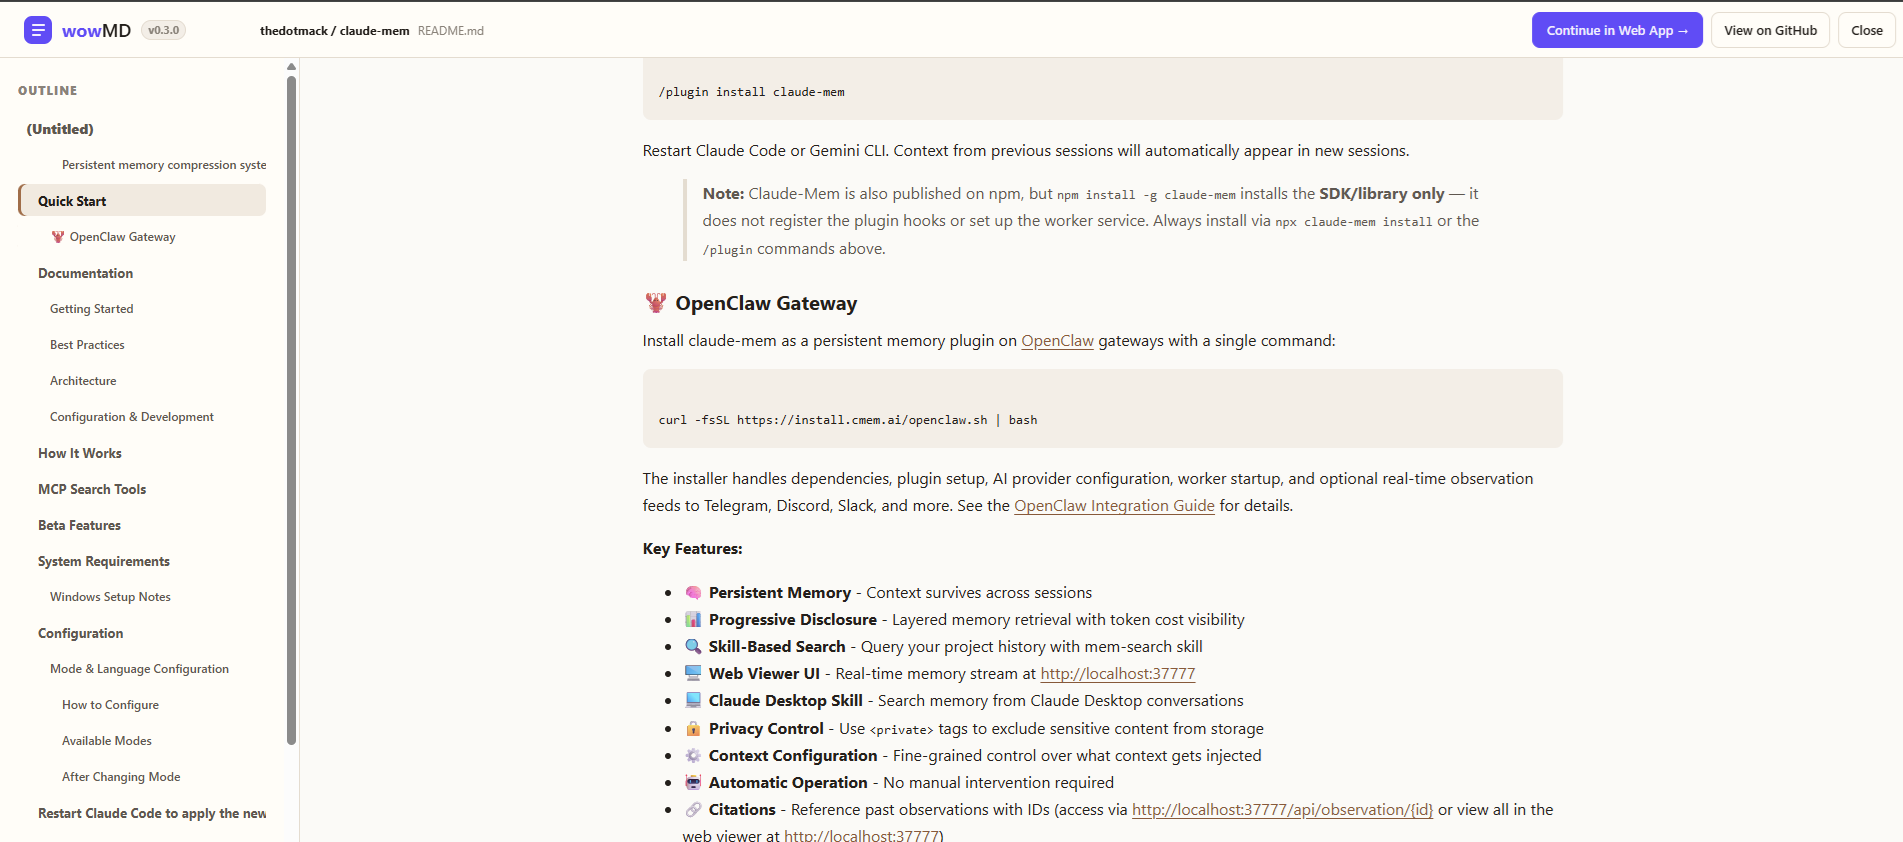Click the OpenClaw Gateway heading text
1903x842 pixels.
[x=766, y=303]
